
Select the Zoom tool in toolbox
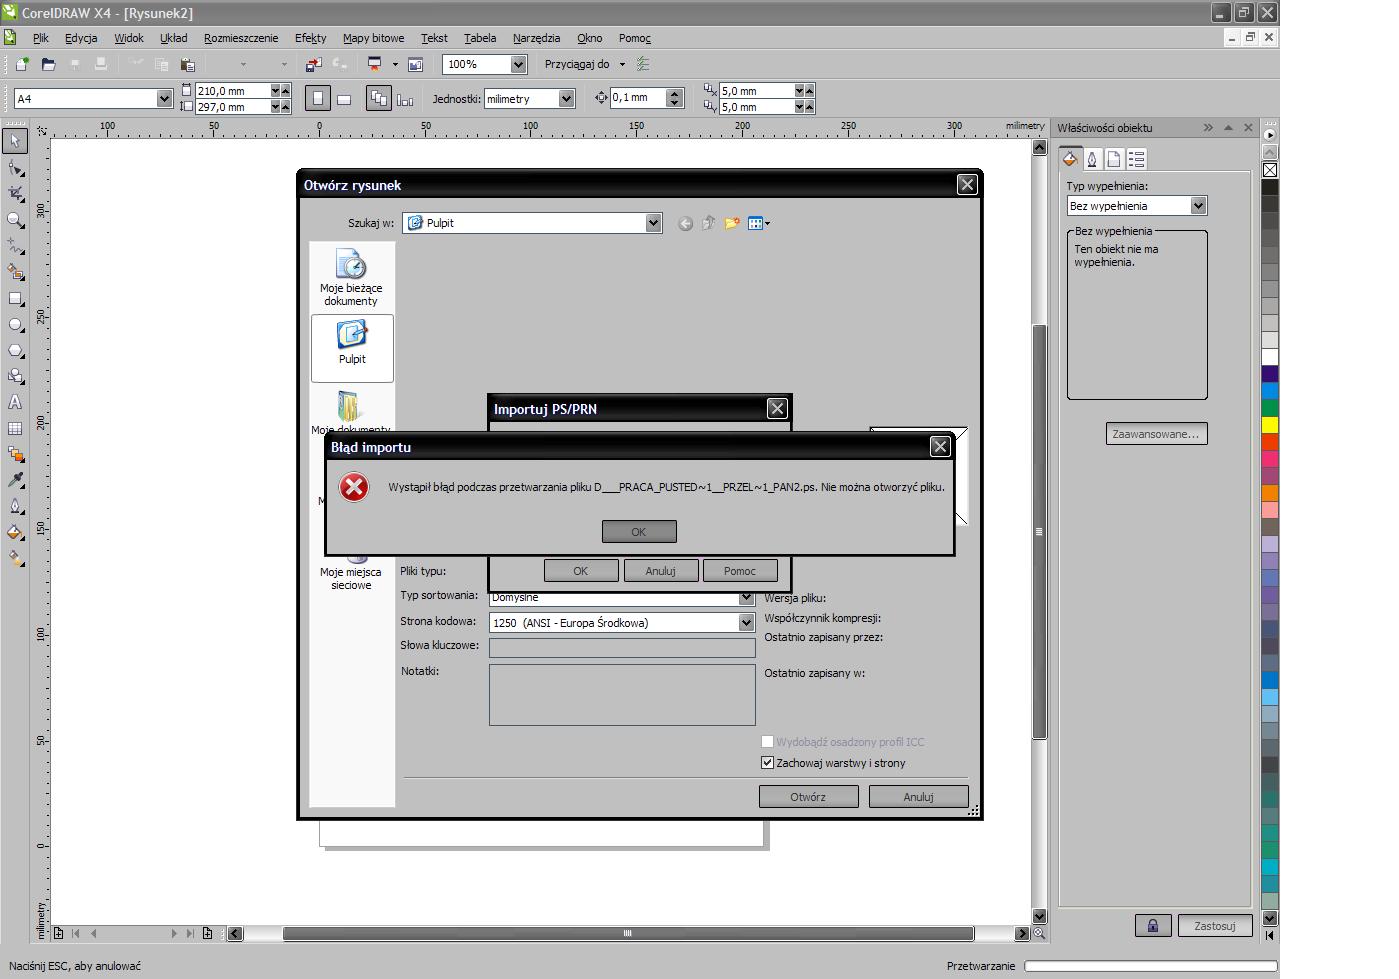15,219
